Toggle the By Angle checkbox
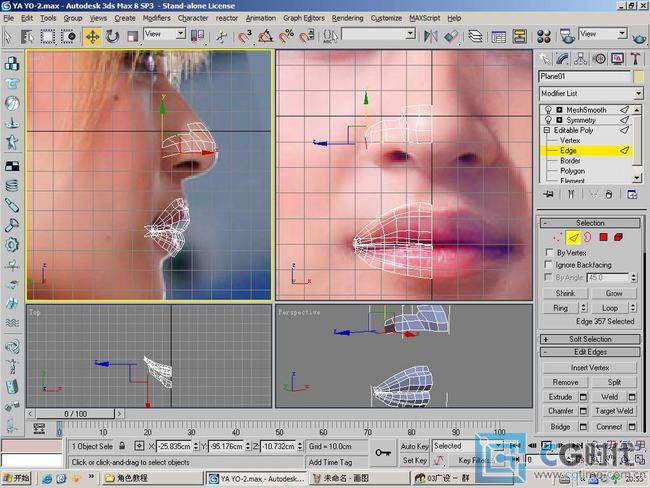The width and height of the screenshot is (650, 488). coord(549,277)
